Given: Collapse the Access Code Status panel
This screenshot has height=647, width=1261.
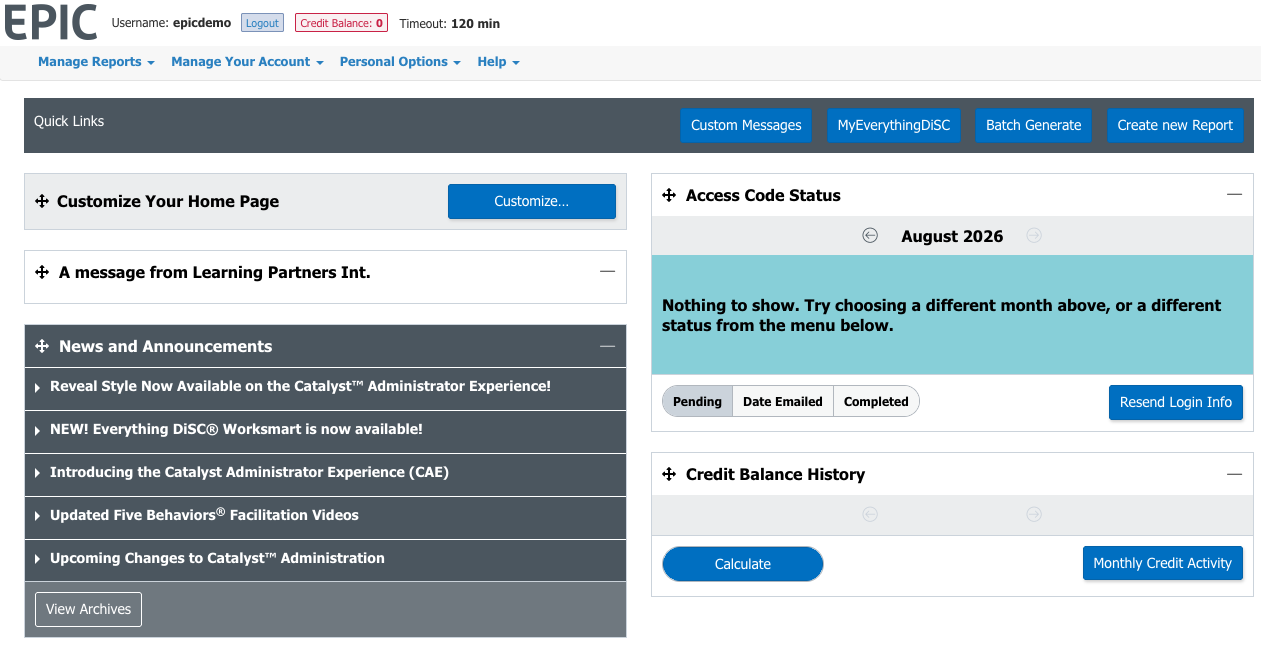Looking at the screenshot, I should coord(1234,195).
